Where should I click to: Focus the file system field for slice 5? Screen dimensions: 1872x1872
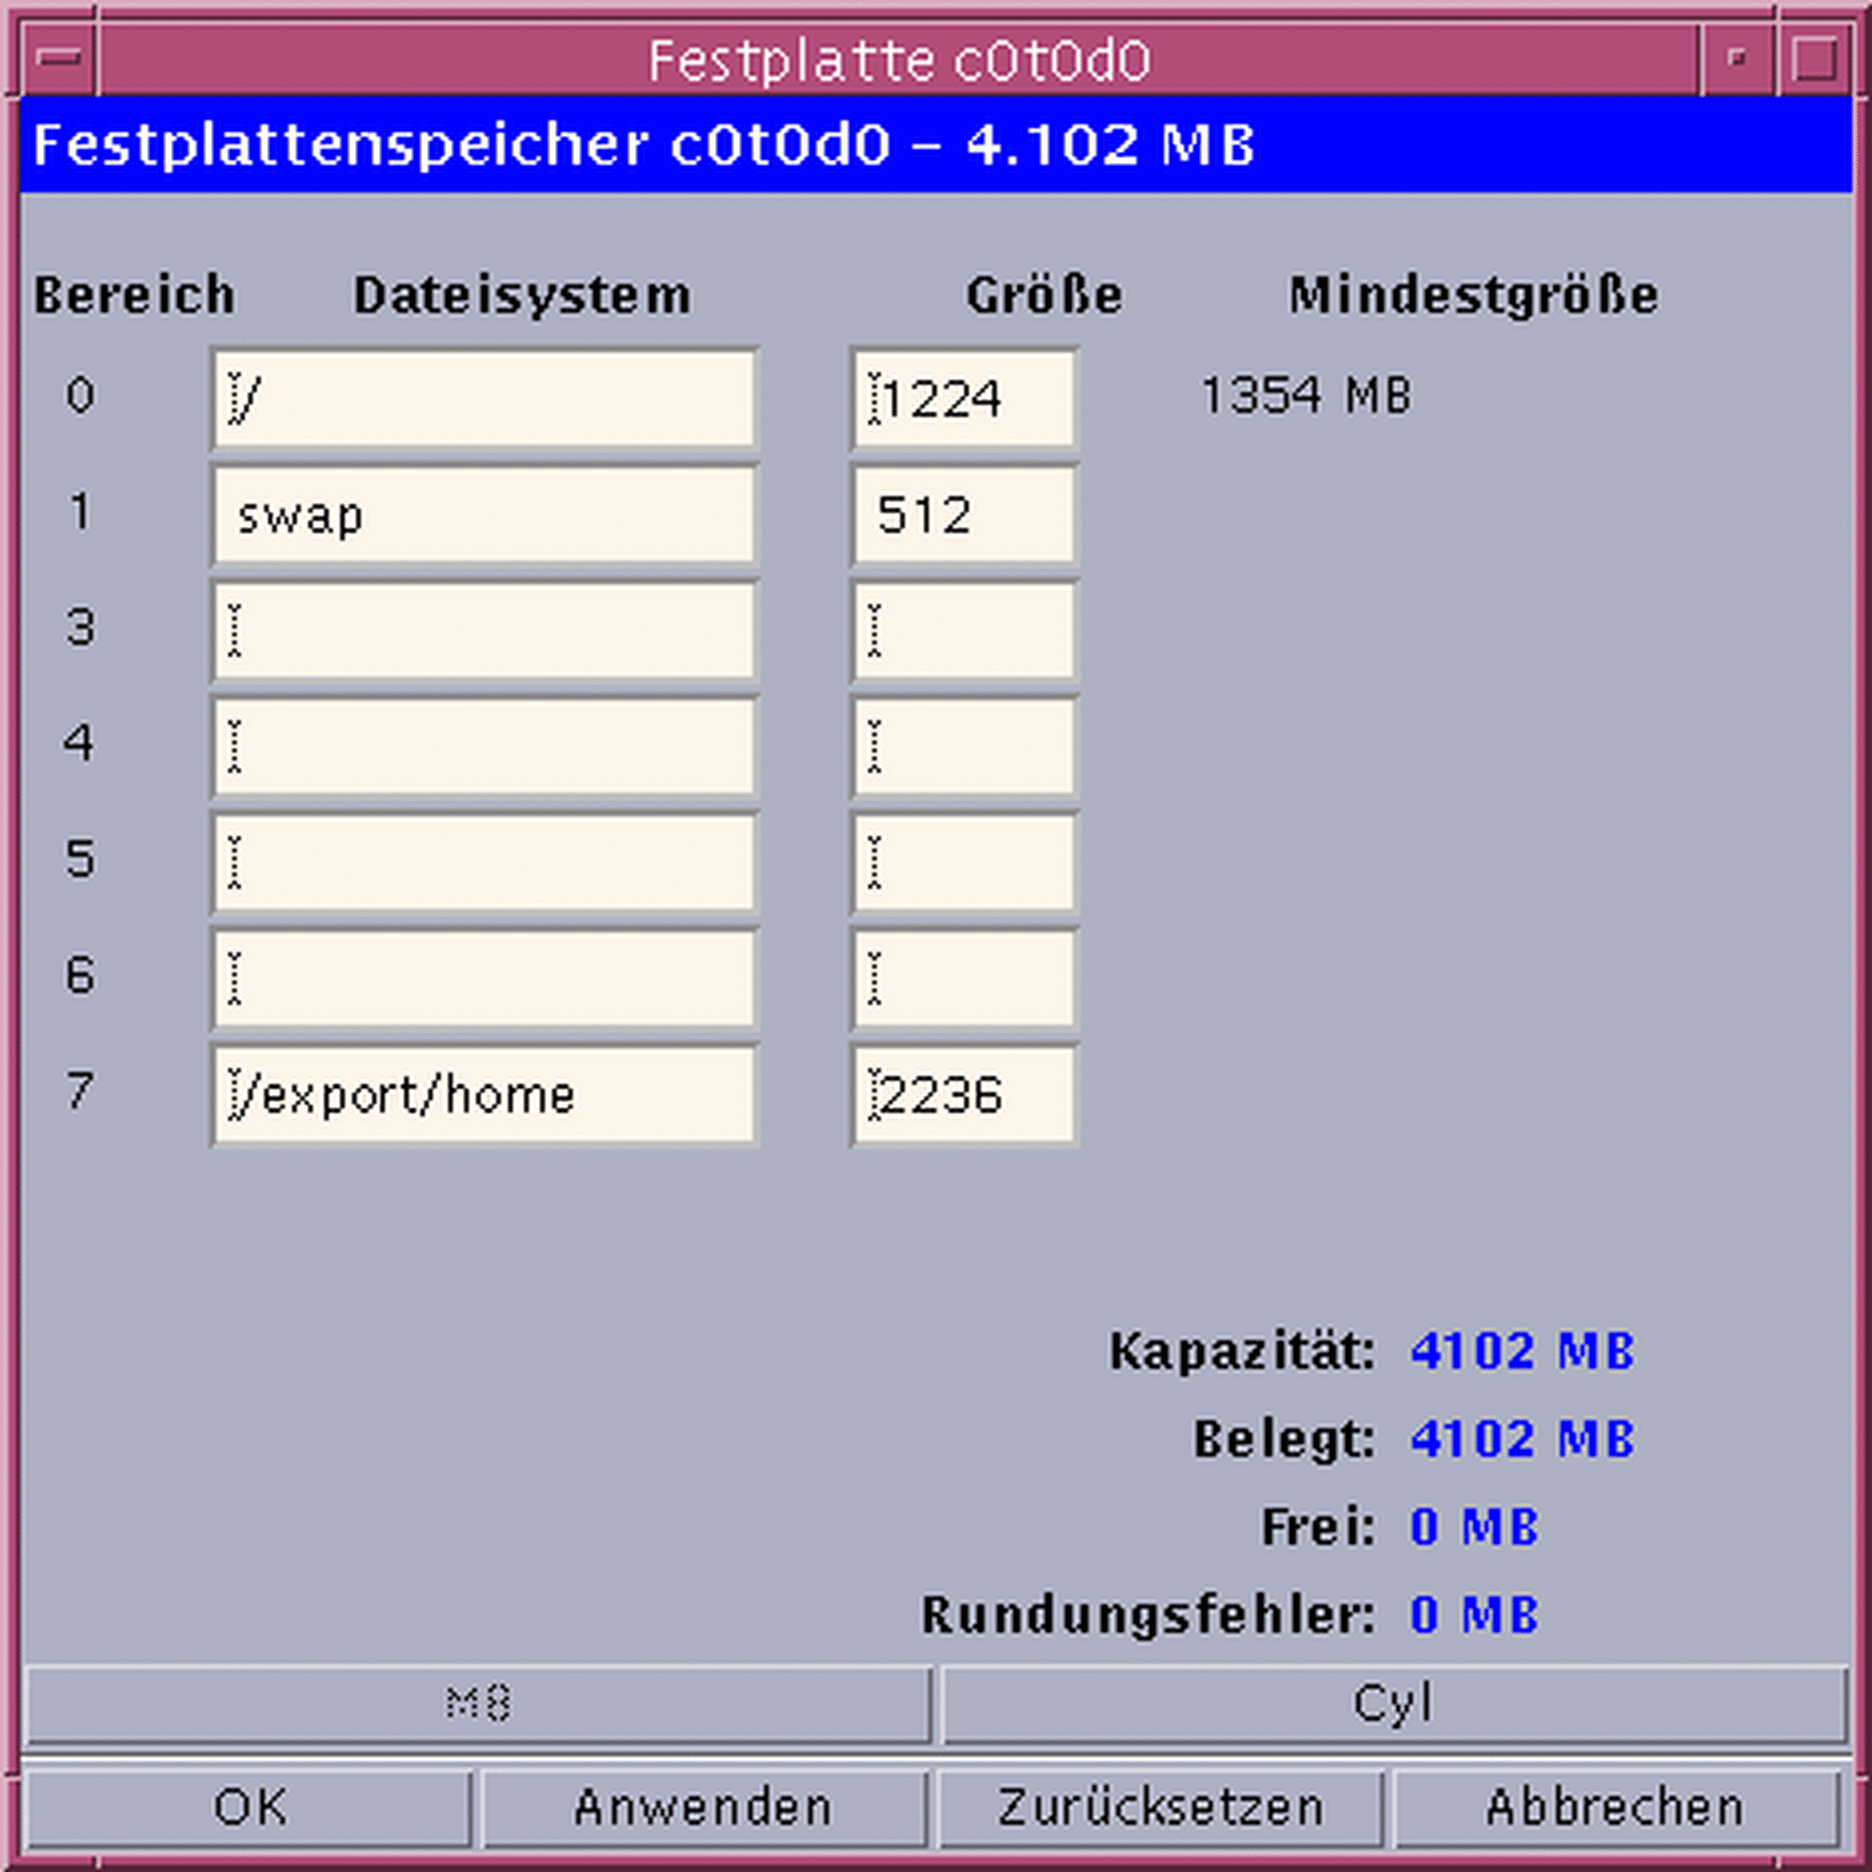pyautogui.click(x=484, y=862)
